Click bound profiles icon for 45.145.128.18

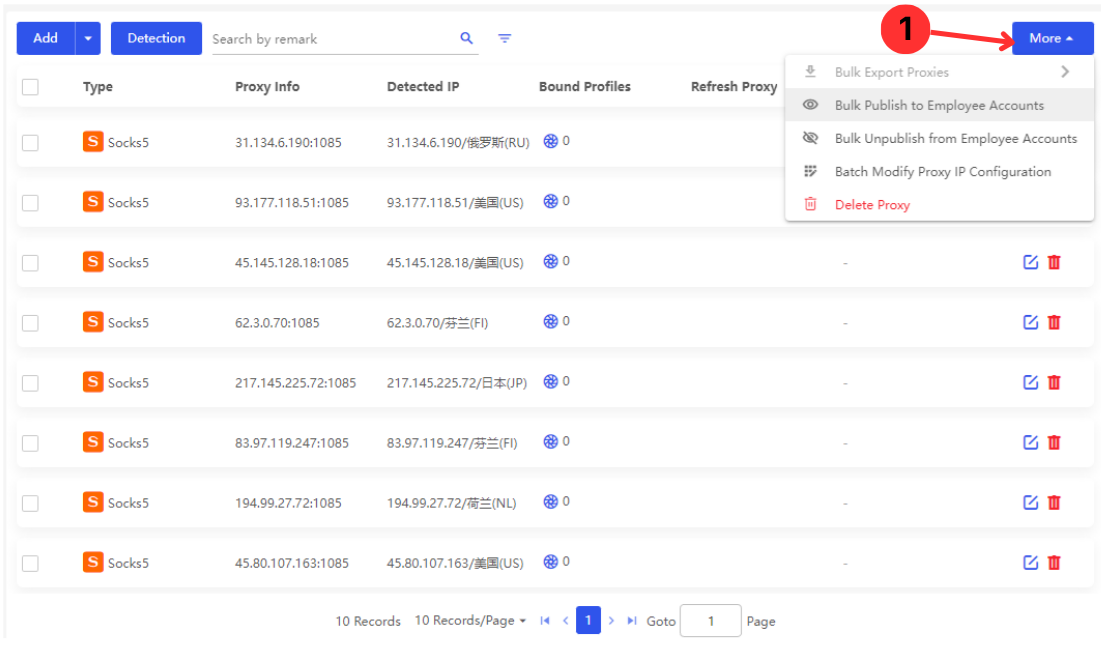550,261
